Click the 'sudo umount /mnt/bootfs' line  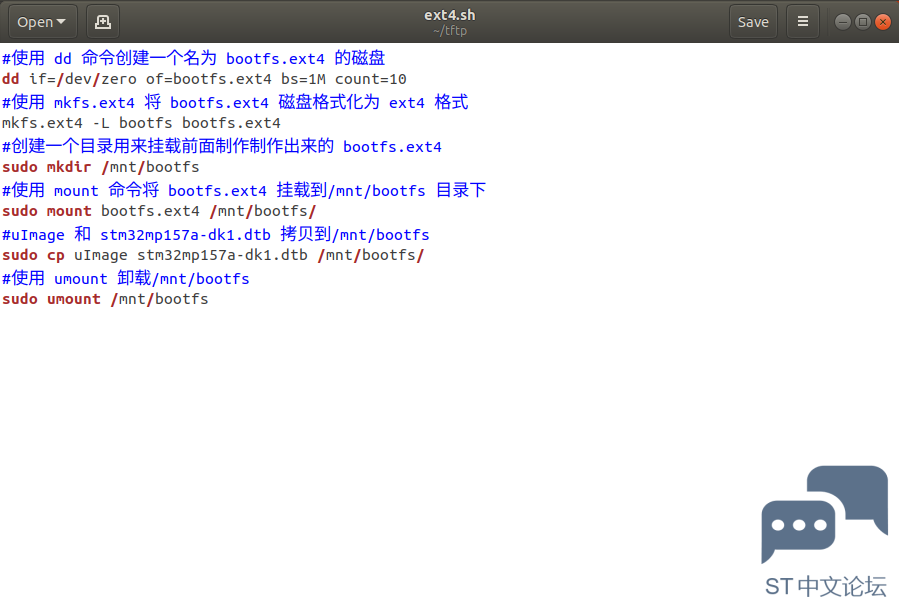pos(105,299)
